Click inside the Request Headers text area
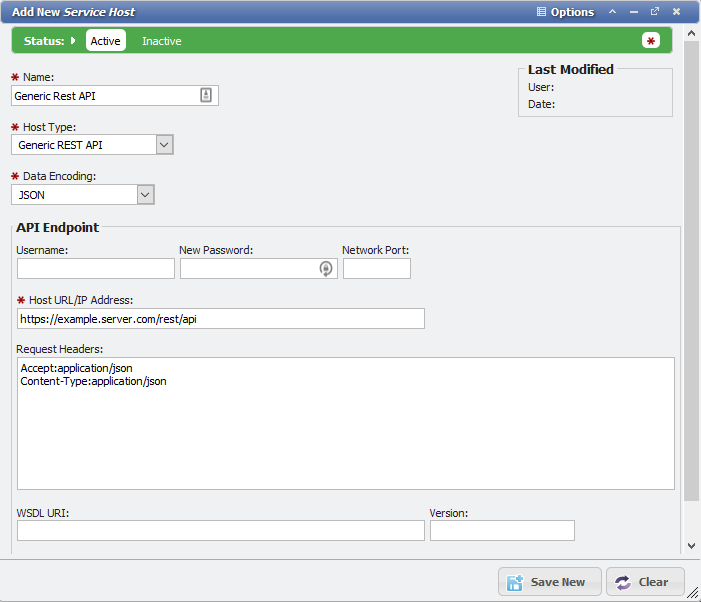701x602 pixels. pos(345,430)
